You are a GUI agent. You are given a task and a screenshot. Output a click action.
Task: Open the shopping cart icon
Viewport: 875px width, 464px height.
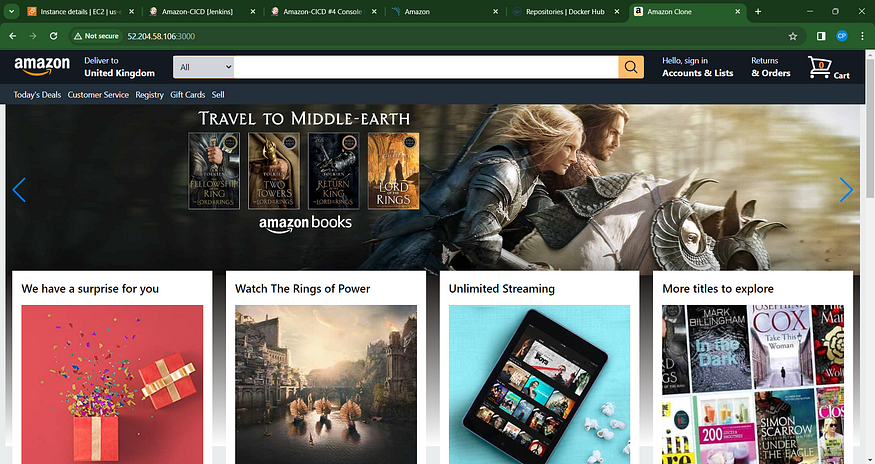[820, 68]
